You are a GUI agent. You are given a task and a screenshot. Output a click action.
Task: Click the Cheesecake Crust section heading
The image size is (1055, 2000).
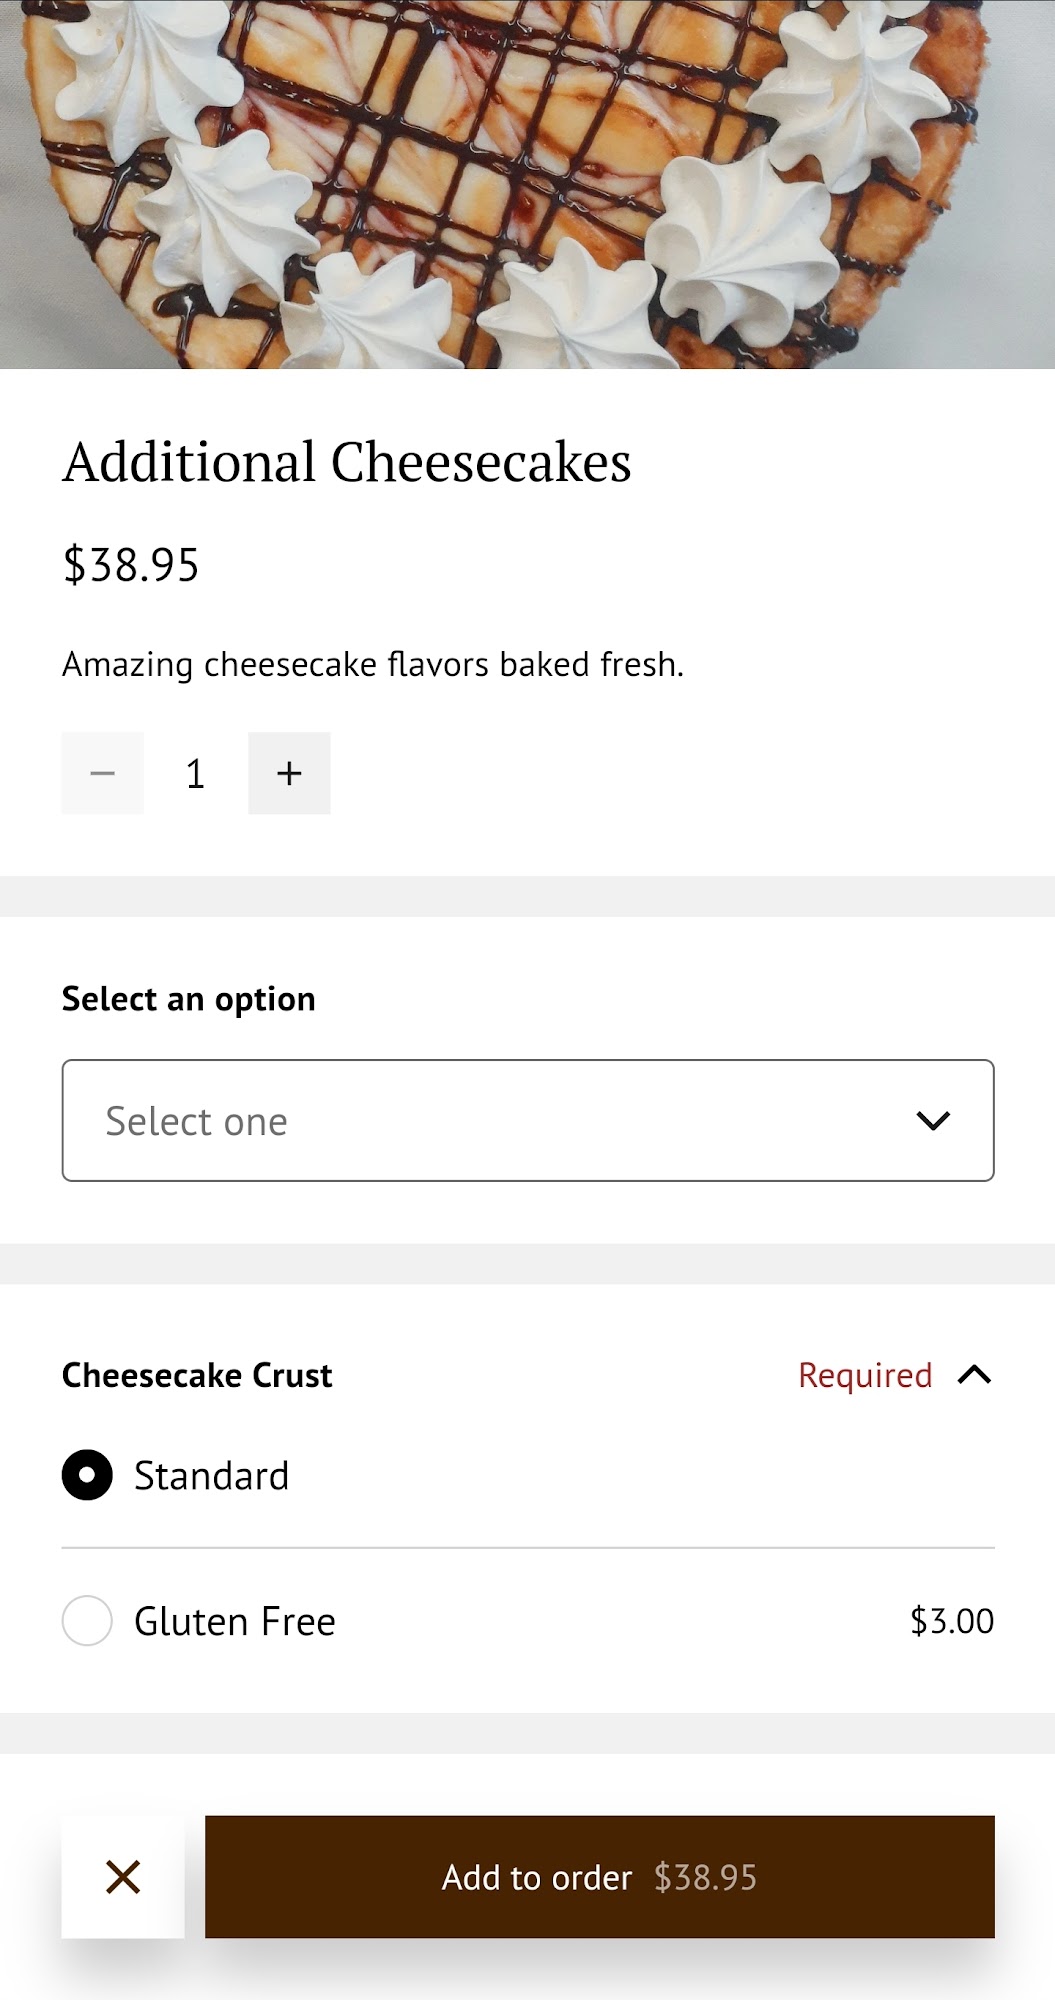tap(197, 1375)
